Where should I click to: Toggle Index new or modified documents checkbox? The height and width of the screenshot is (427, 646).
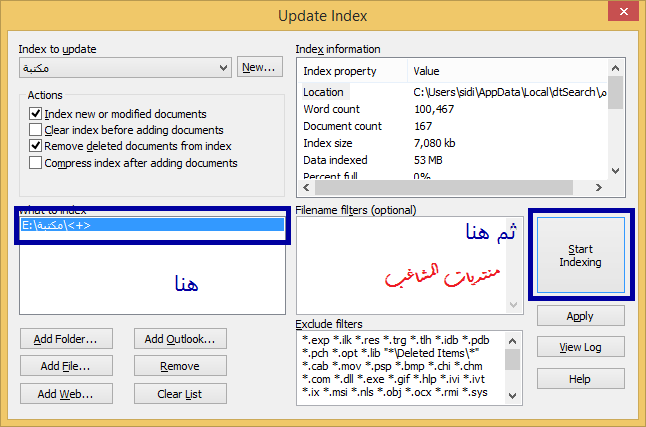click(36, 114)
